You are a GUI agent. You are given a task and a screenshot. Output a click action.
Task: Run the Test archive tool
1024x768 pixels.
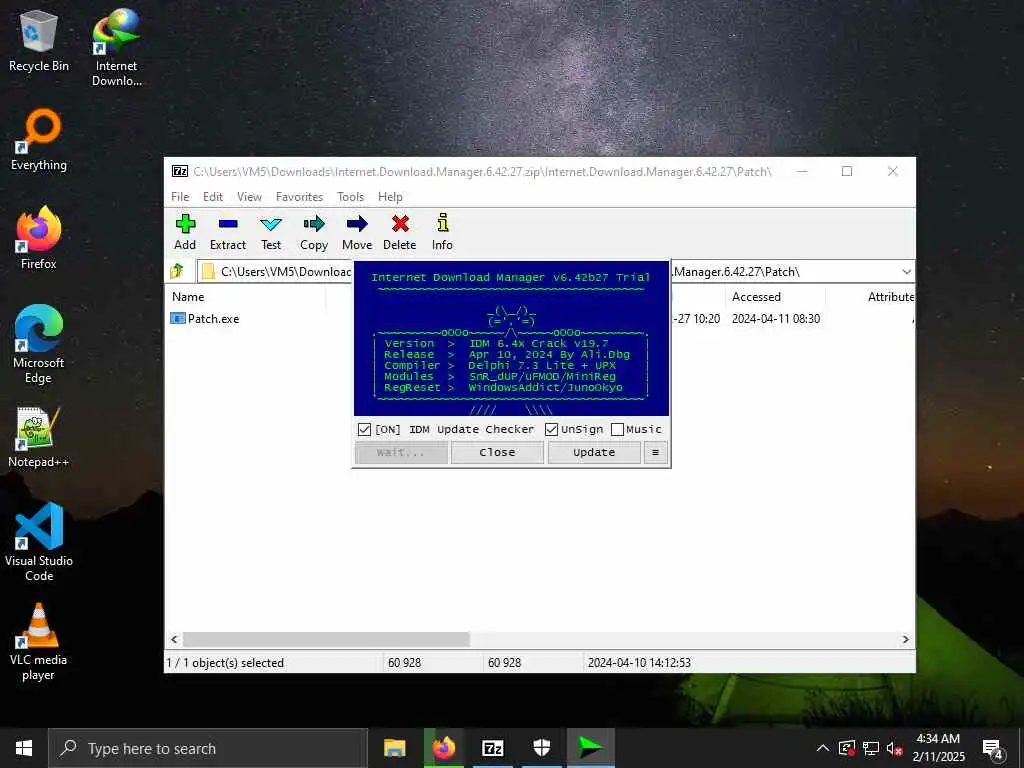(x=271, y=232)
